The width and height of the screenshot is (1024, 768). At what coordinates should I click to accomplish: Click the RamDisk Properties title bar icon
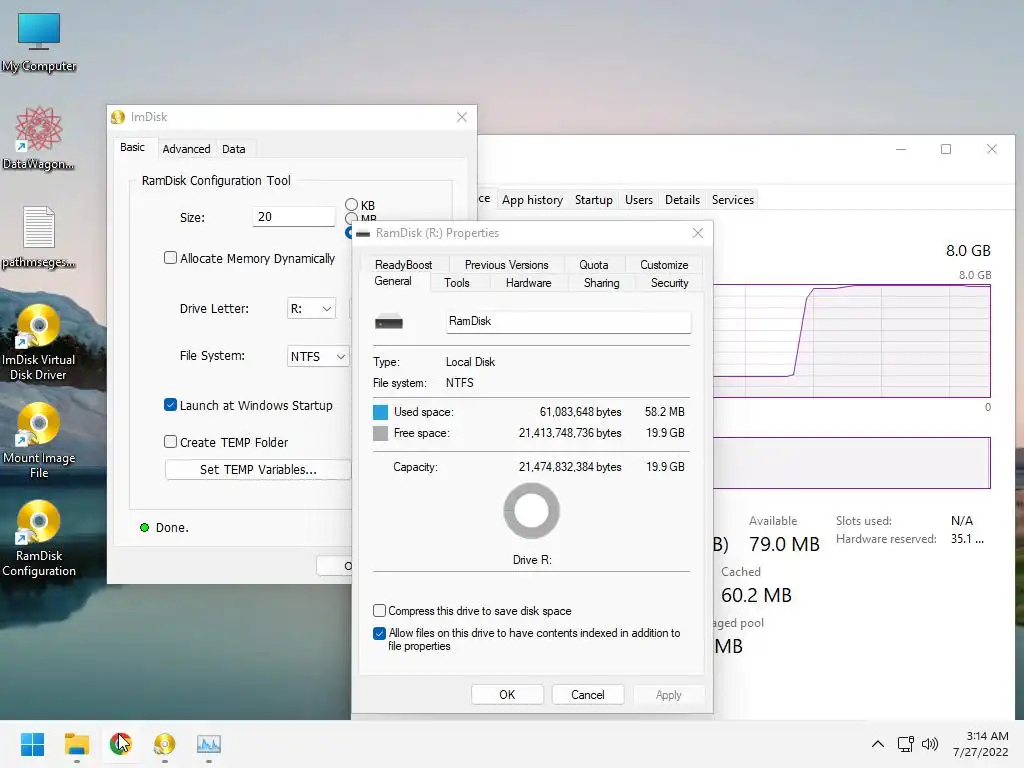[363, 233]
